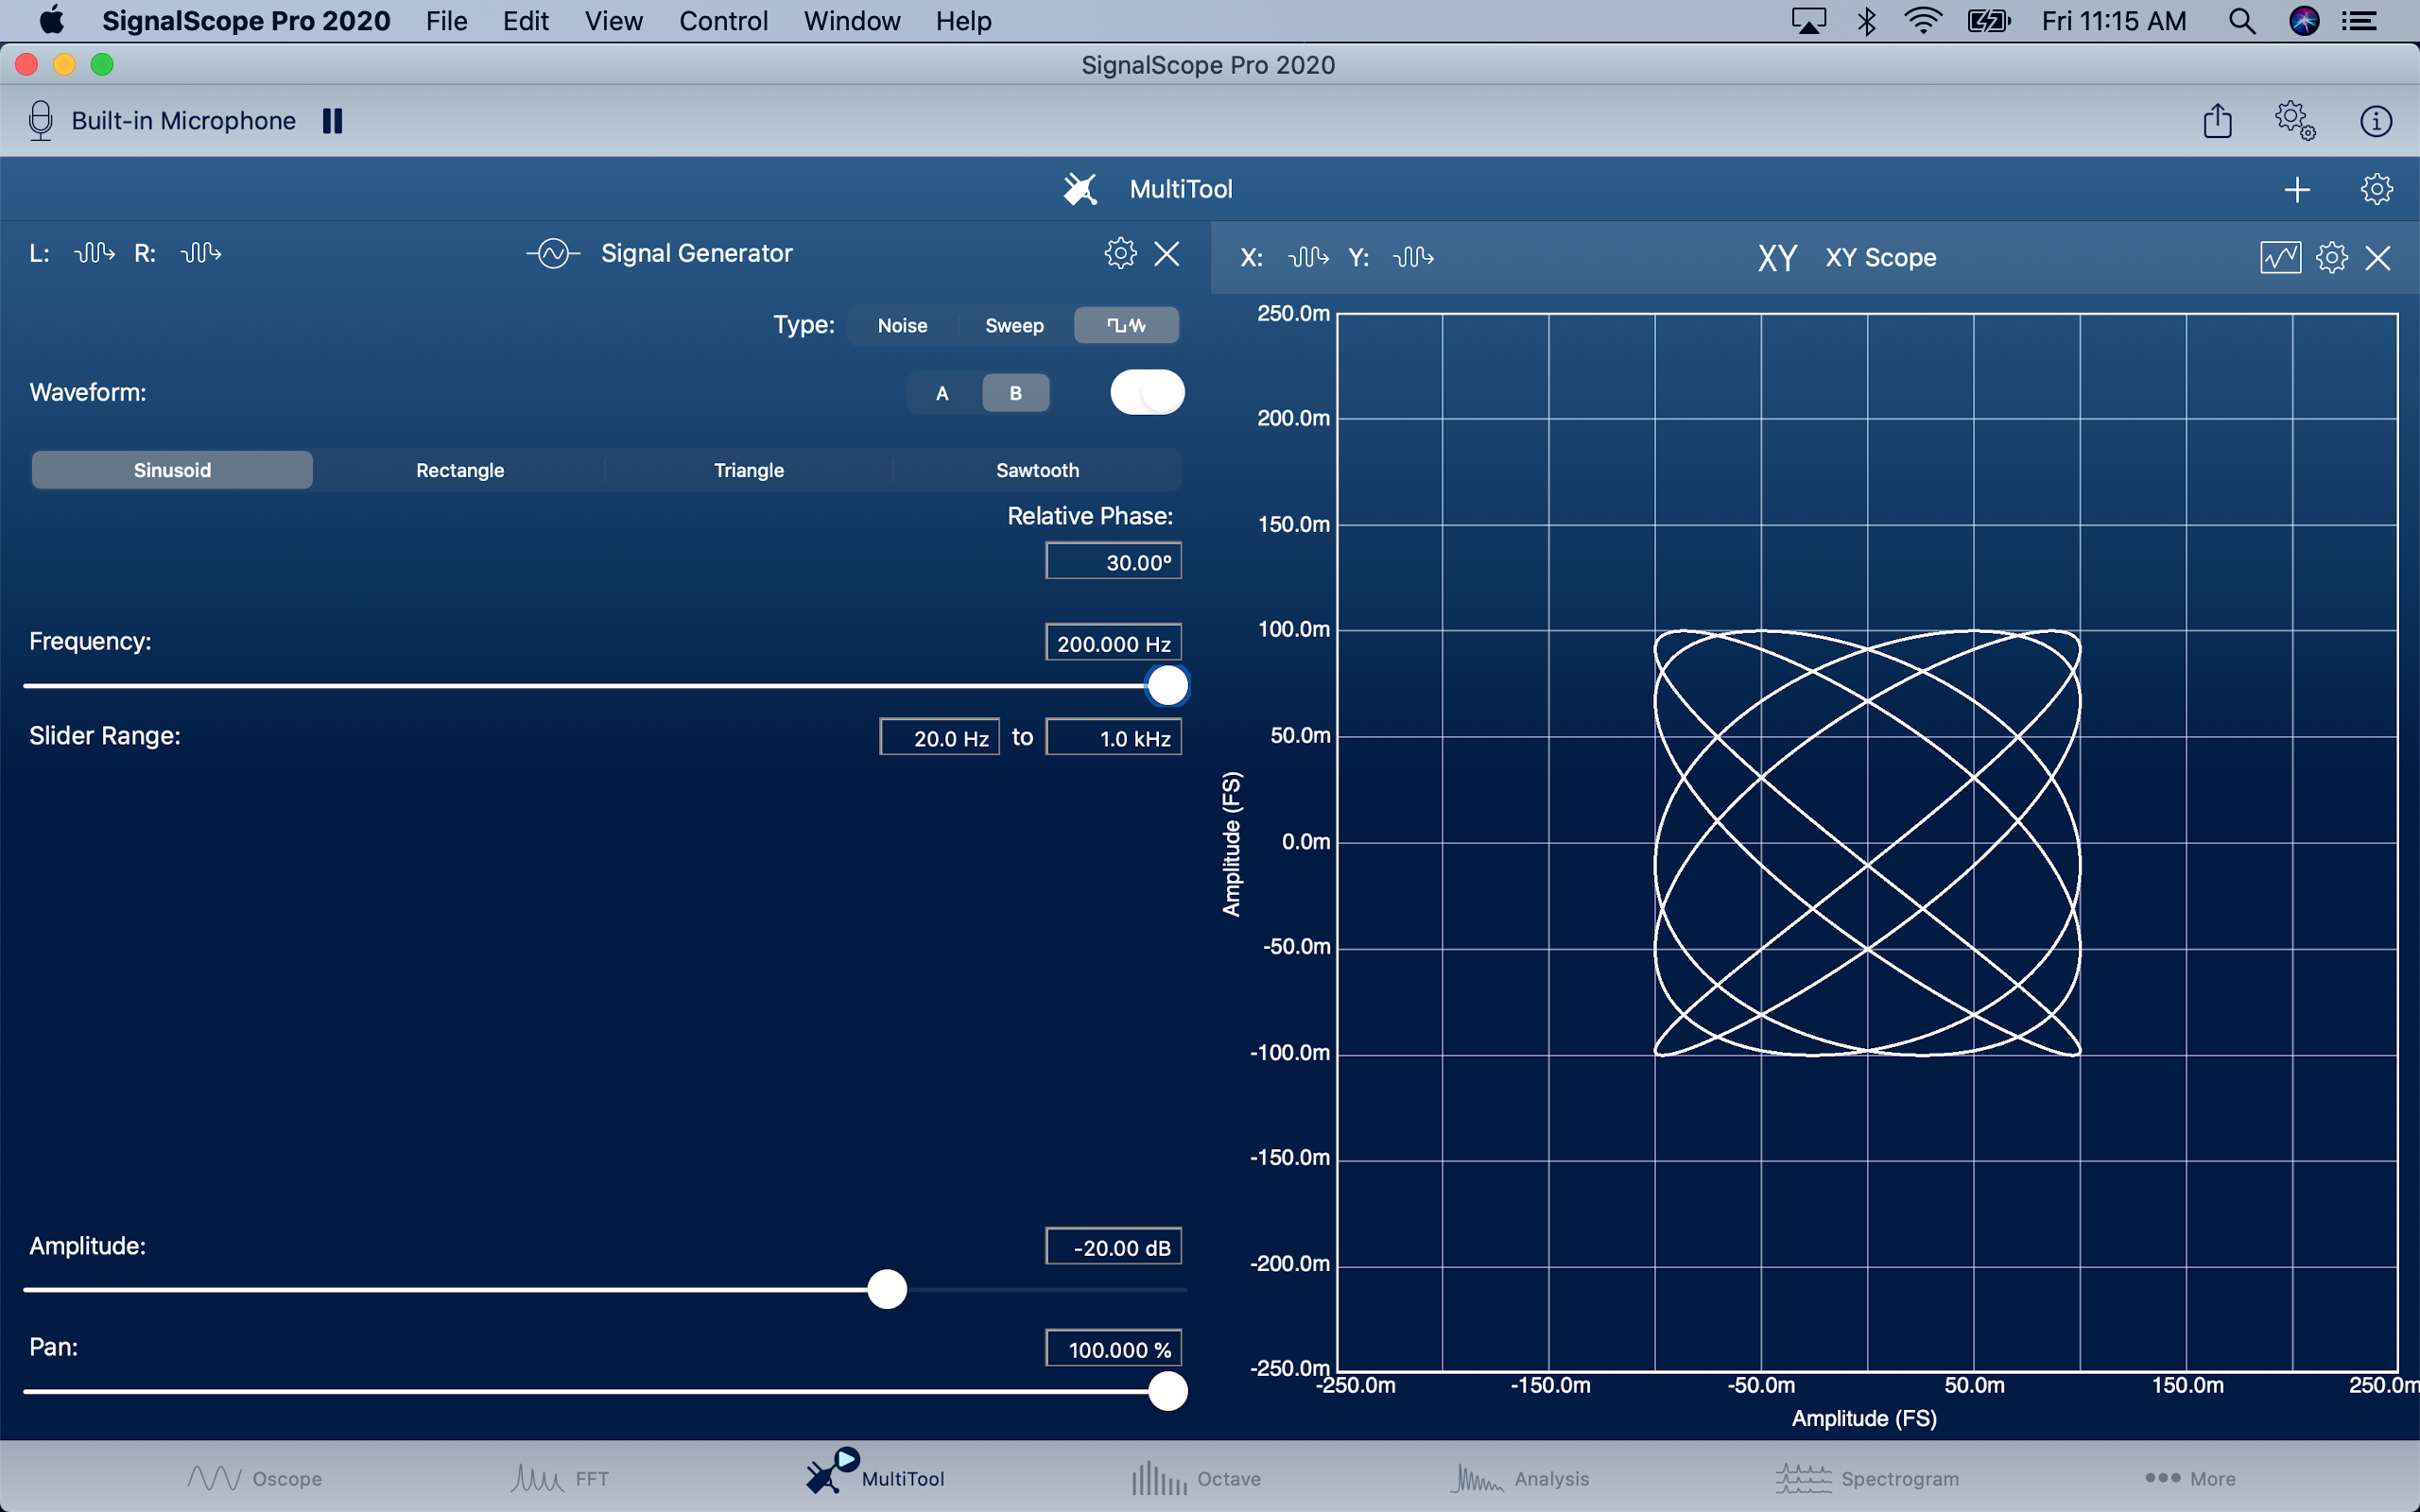The image size is (2420, 1512).
Task: Toggle the waveform output switch
Action: pos(1147,392)
